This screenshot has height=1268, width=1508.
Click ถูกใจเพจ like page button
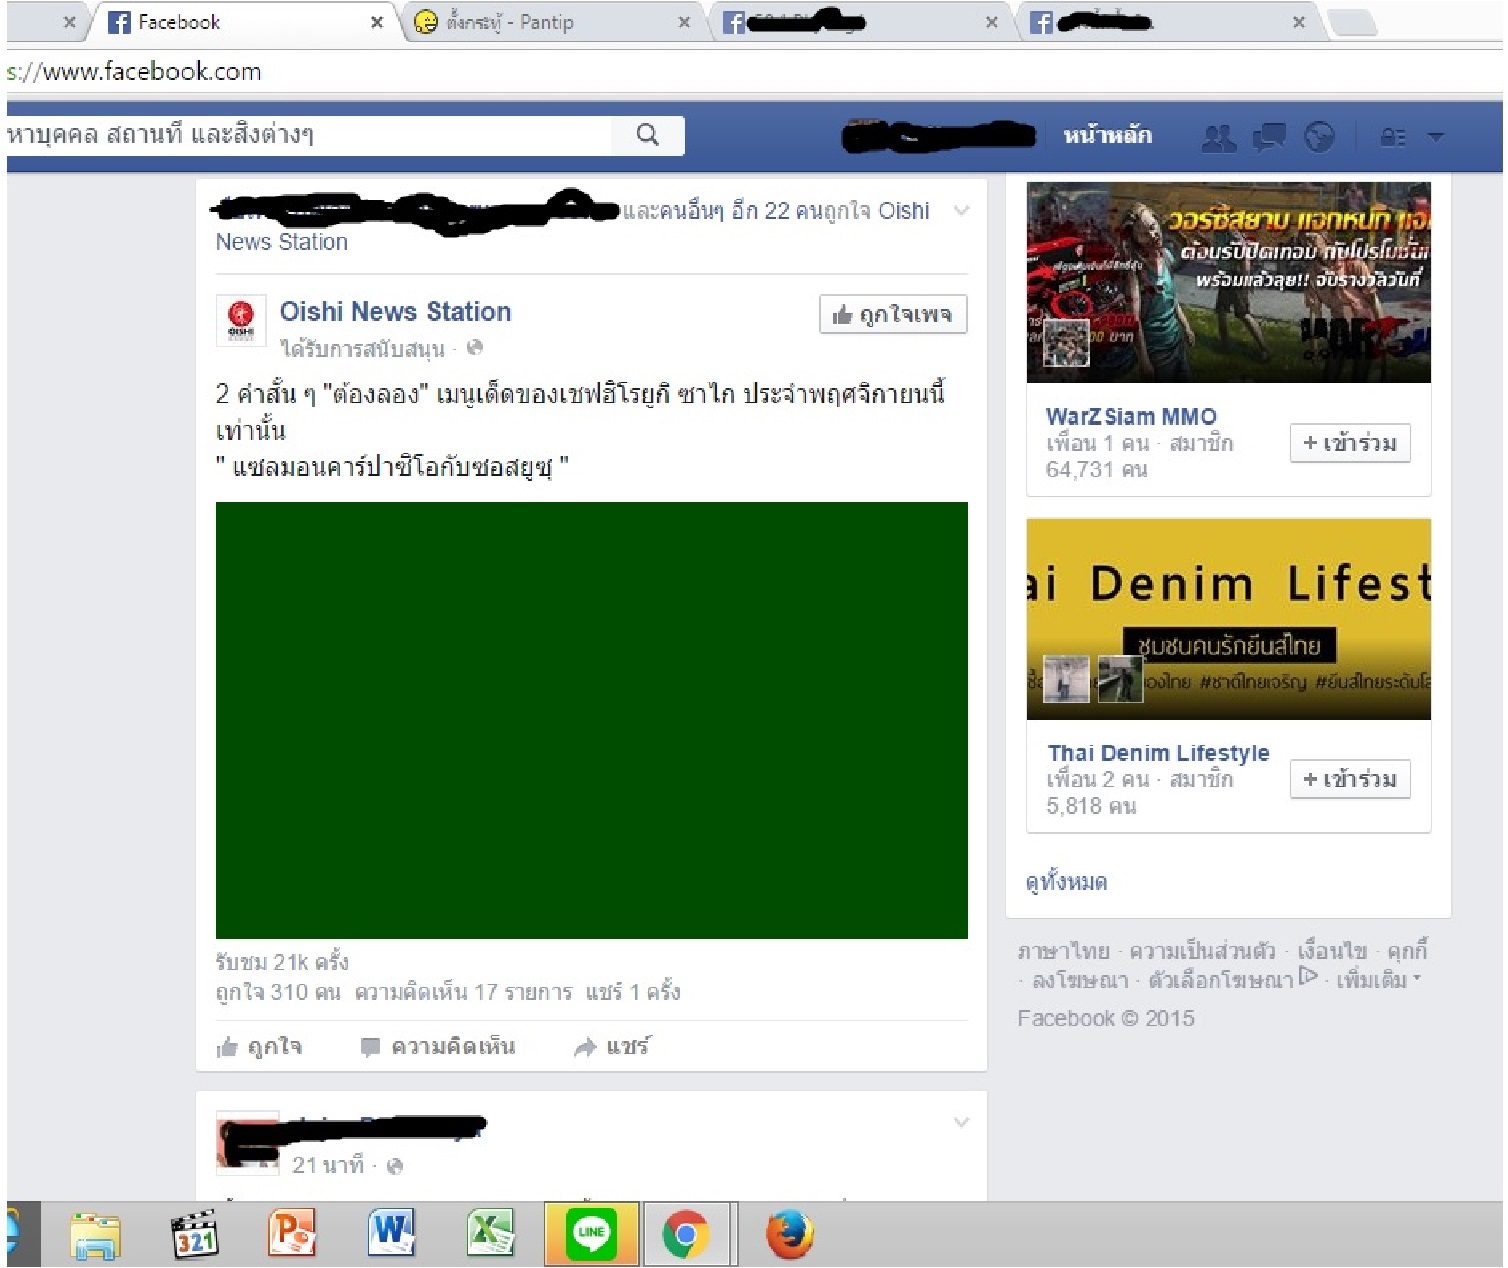click(x=893, y=314)
